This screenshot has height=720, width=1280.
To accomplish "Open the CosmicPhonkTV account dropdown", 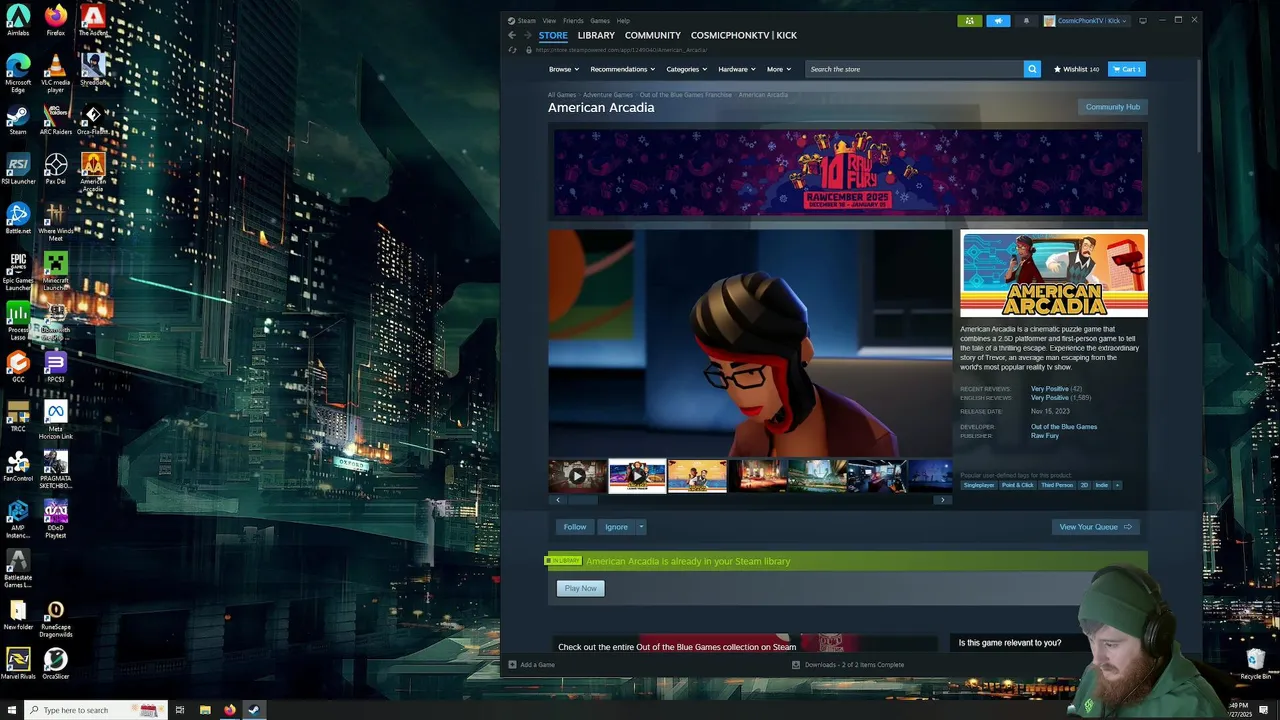I will coord(1086,20).
